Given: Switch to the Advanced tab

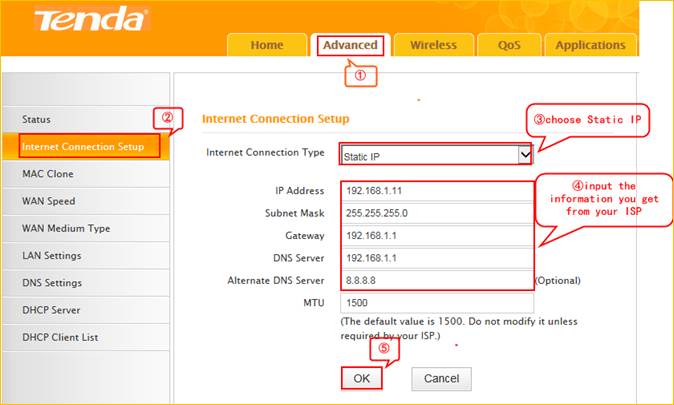Looking at the screenshot, I should coord(350,45).
